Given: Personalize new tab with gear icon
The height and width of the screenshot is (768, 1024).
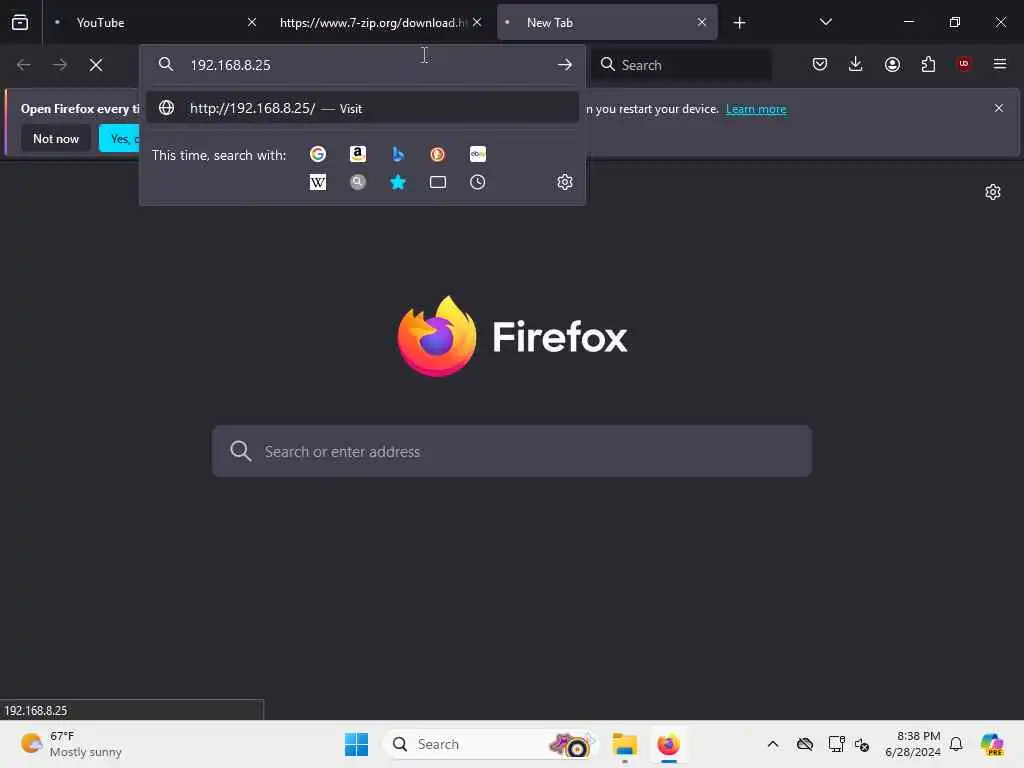Looking at the screenshot, I should [x=993, y=192].
